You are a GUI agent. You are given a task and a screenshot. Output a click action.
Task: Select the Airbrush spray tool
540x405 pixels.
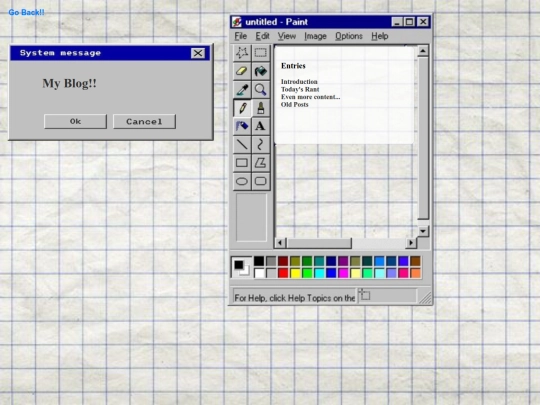tap(242, 126)
